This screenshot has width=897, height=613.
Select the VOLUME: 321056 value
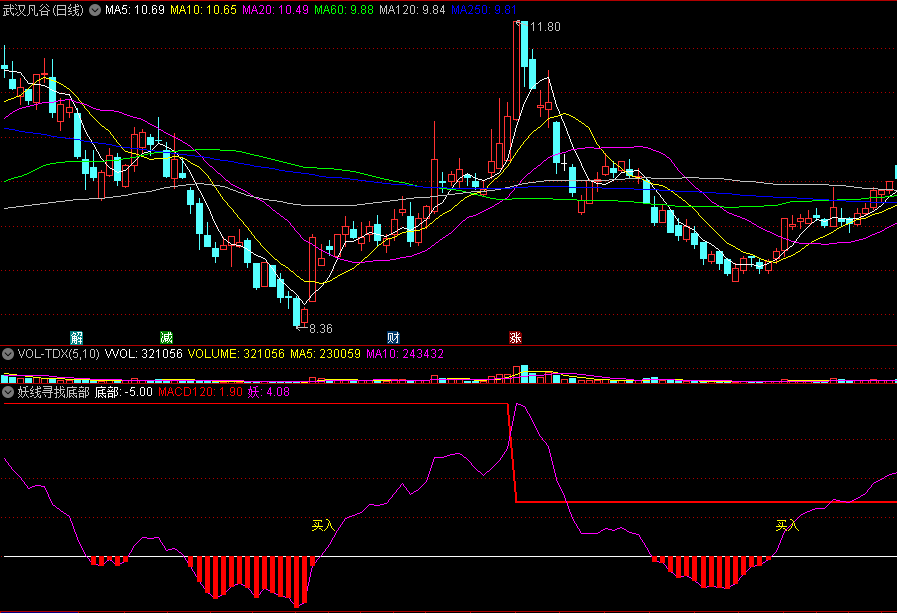236,354
